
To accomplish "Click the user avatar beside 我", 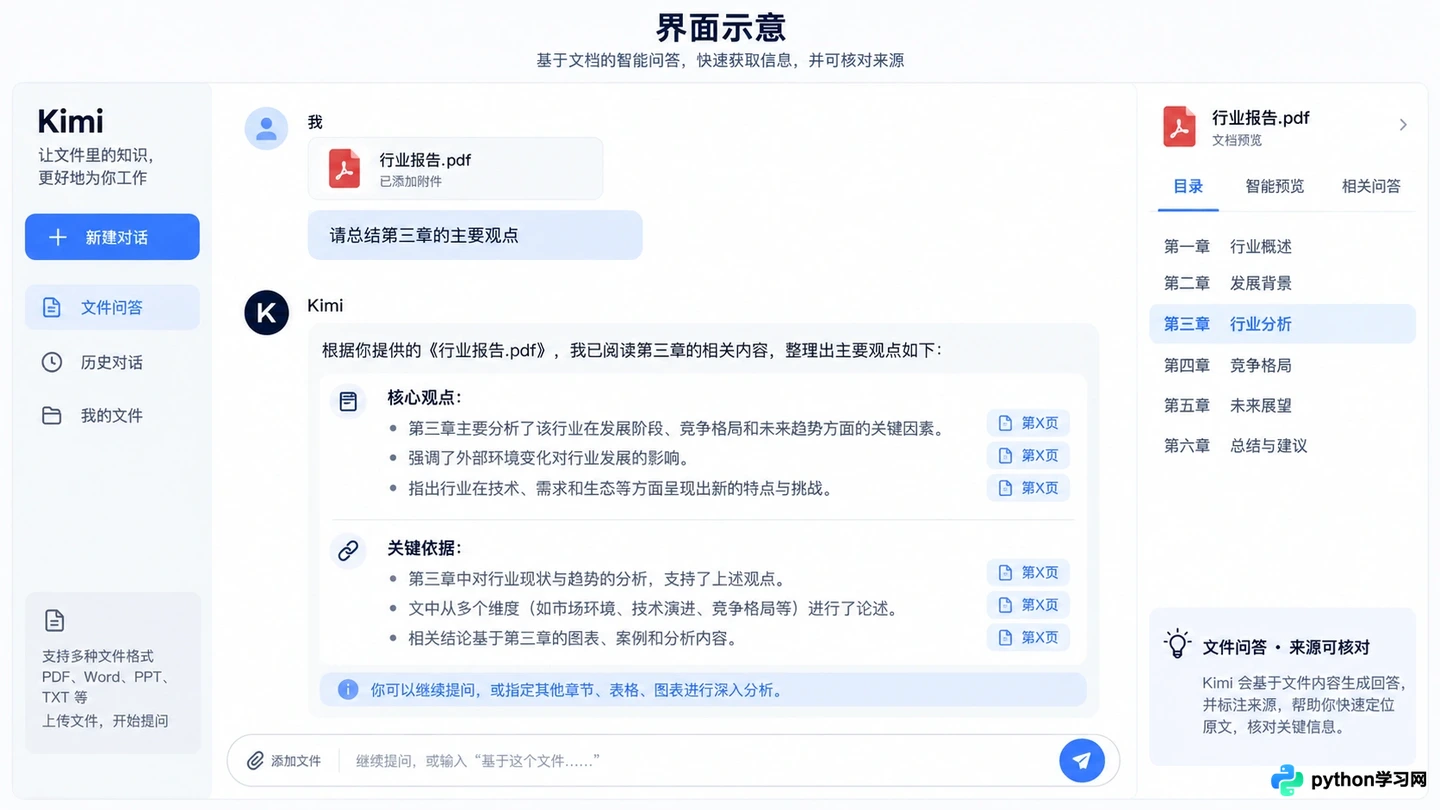I will tap(267, 128).
